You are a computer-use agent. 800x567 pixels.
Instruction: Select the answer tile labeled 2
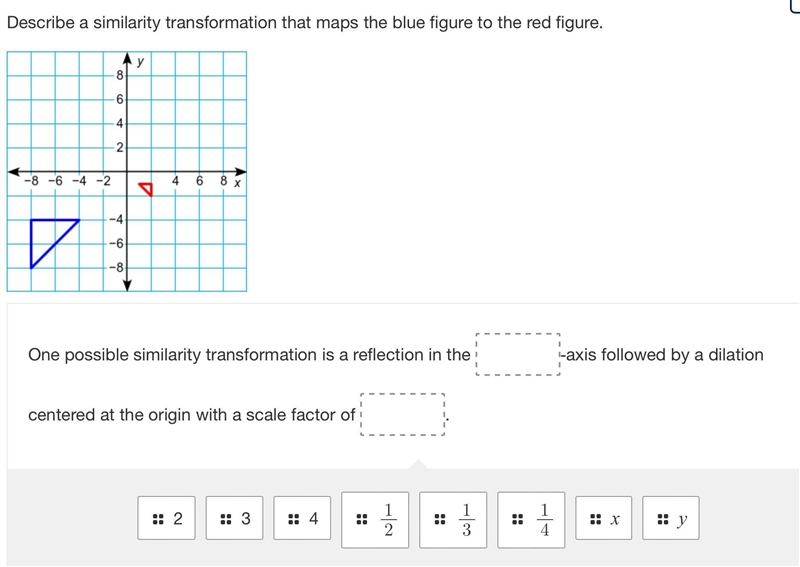[x=166, y=518]
